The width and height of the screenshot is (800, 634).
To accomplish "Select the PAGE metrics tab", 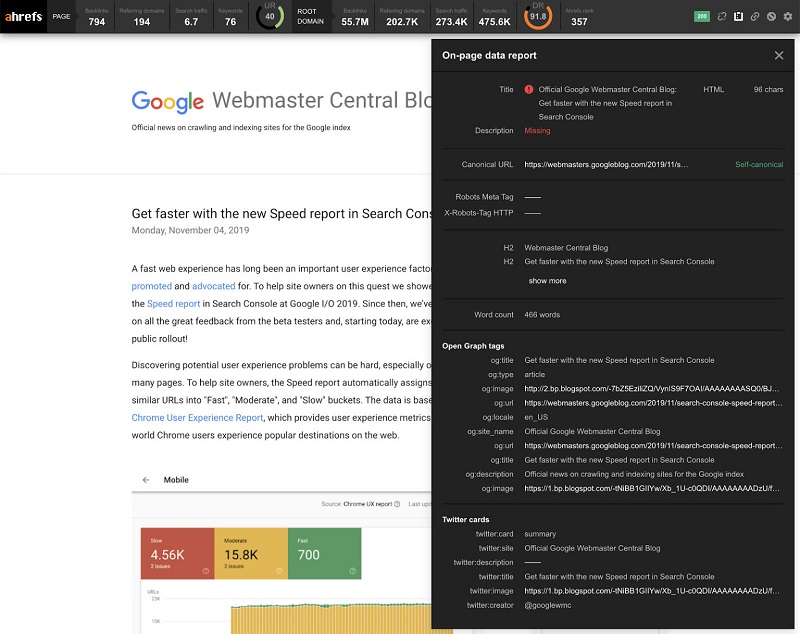I will (61, 16).
